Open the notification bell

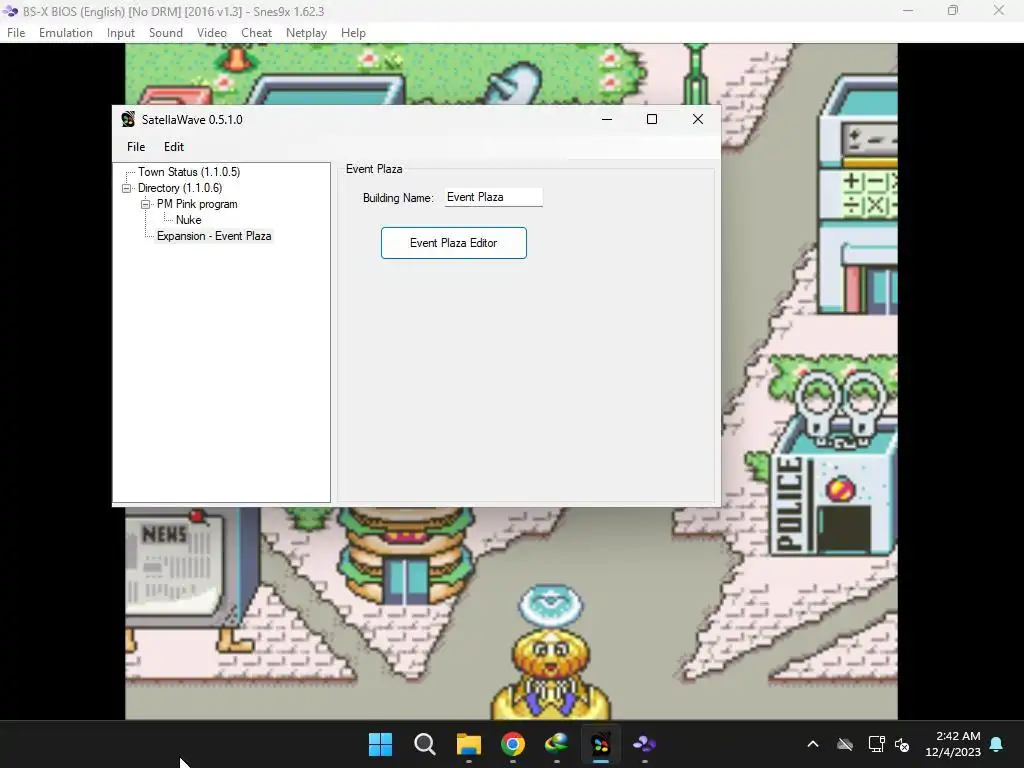tap(997, 744)
